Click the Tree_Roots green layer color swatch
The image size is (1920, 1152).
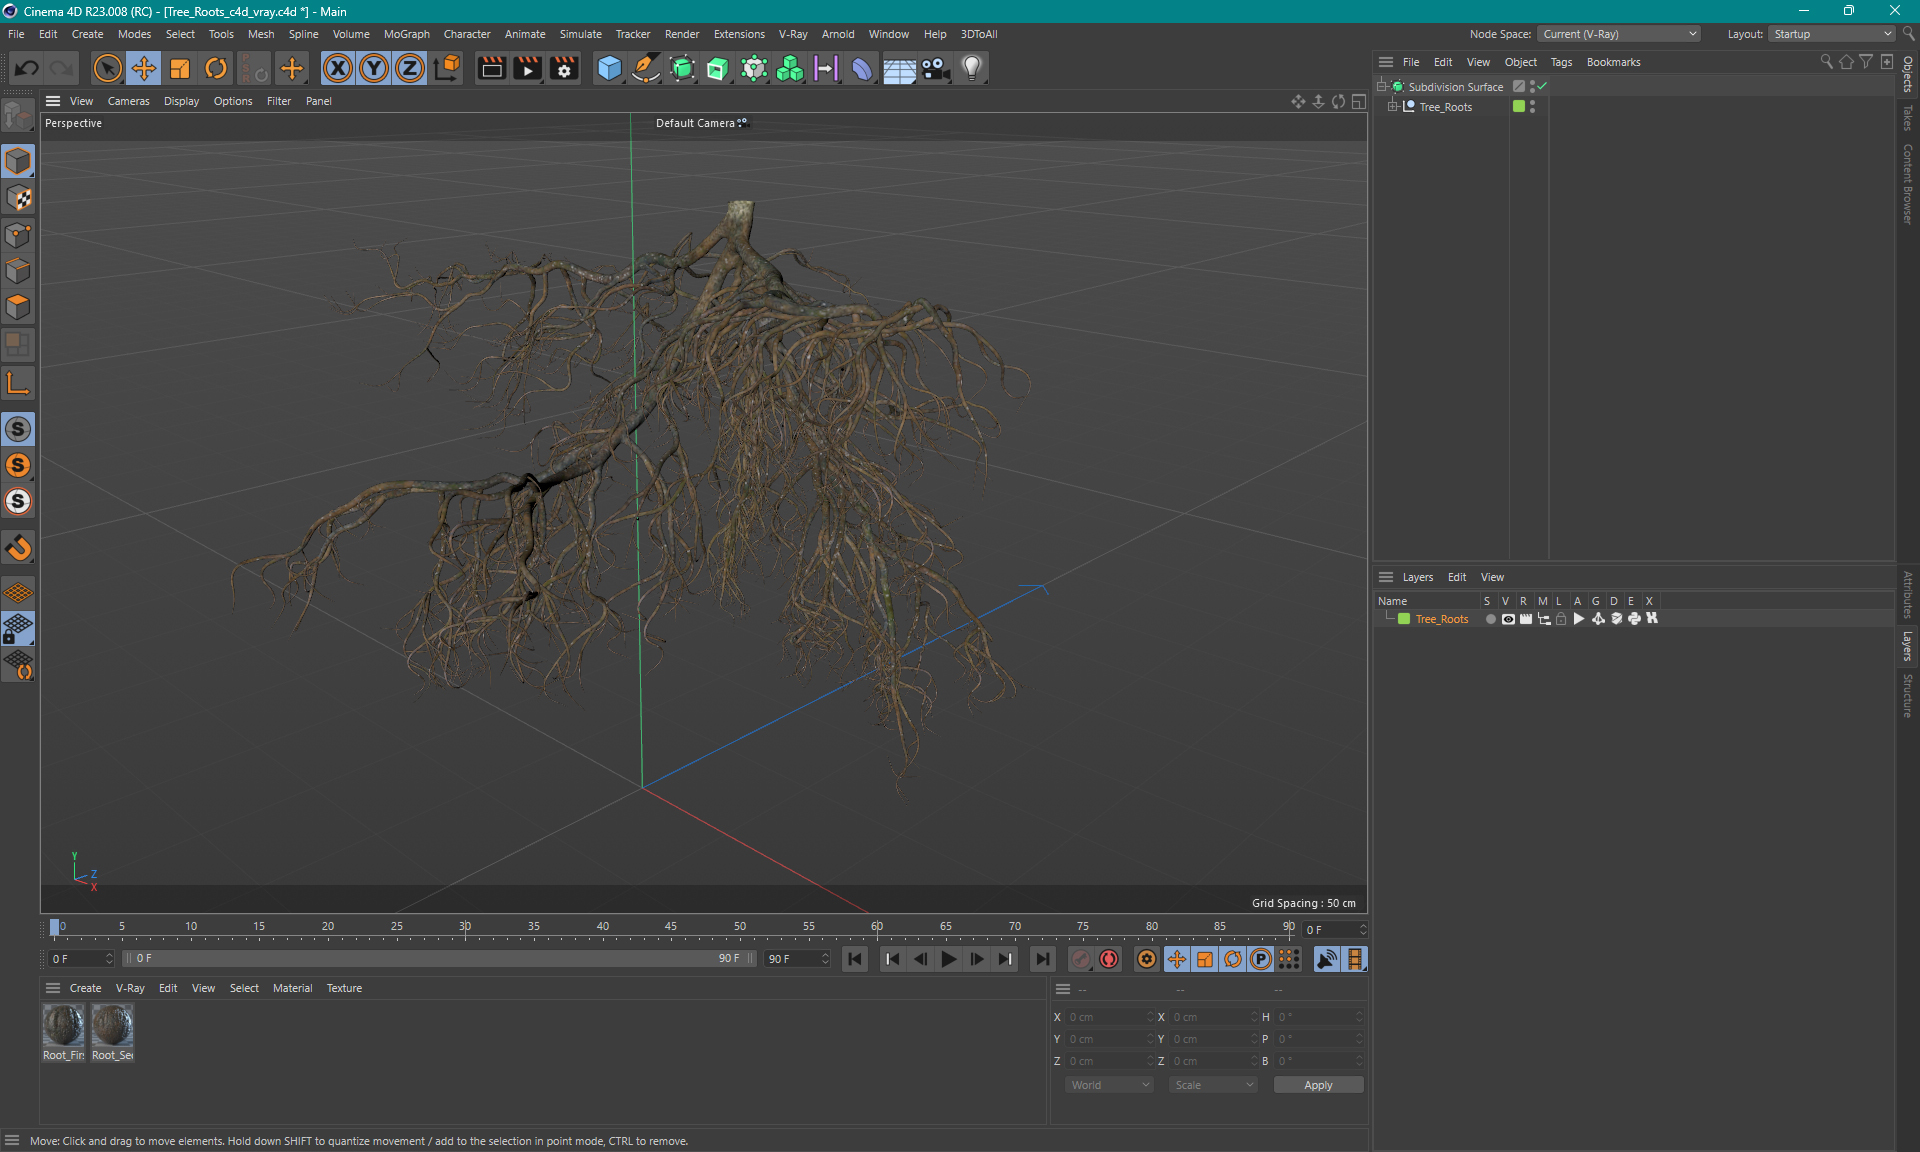(1404, 619)
